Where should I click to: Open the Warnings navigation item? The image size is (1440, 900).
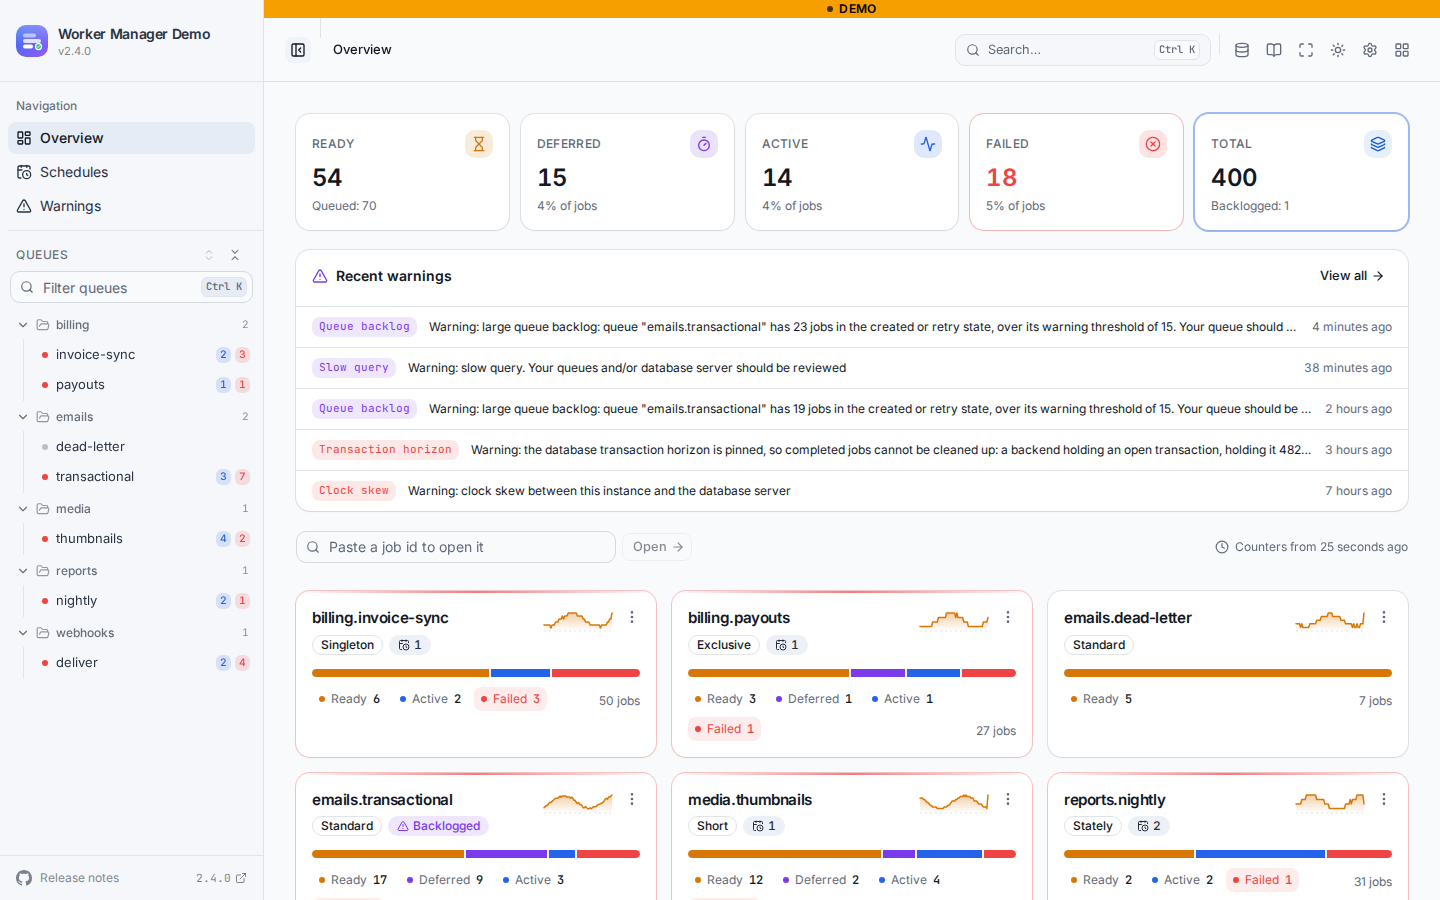coord(131,206)
